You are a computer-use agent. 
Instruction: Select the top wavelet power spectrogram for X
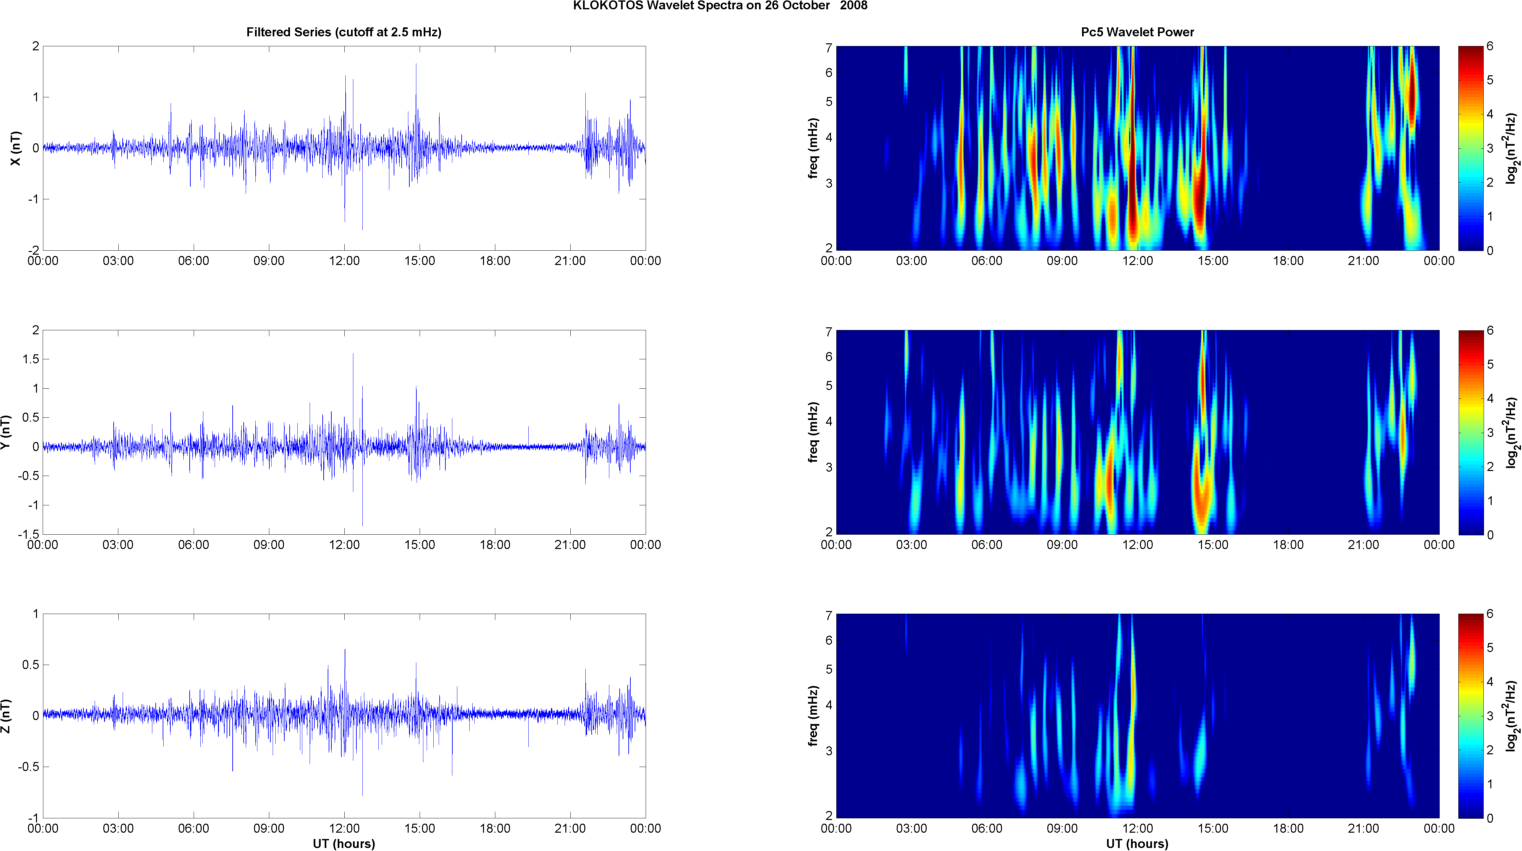point(1137,148)
